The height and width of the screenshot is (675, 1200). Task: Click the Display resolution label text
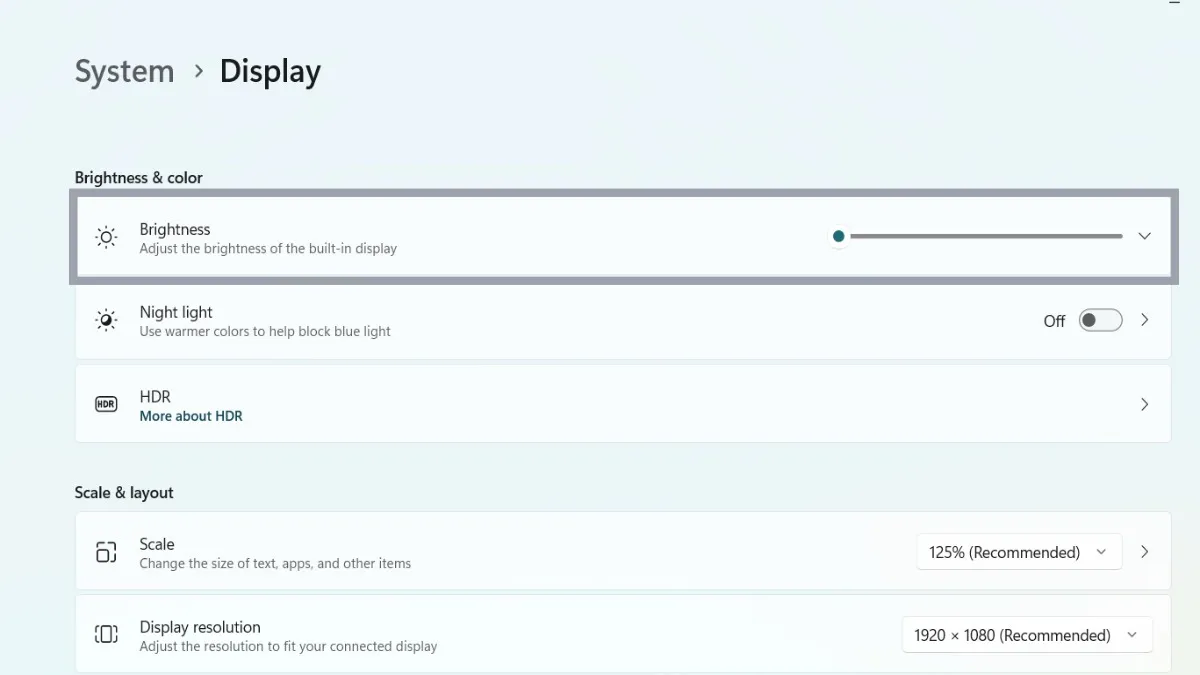(x=200, y=627)
